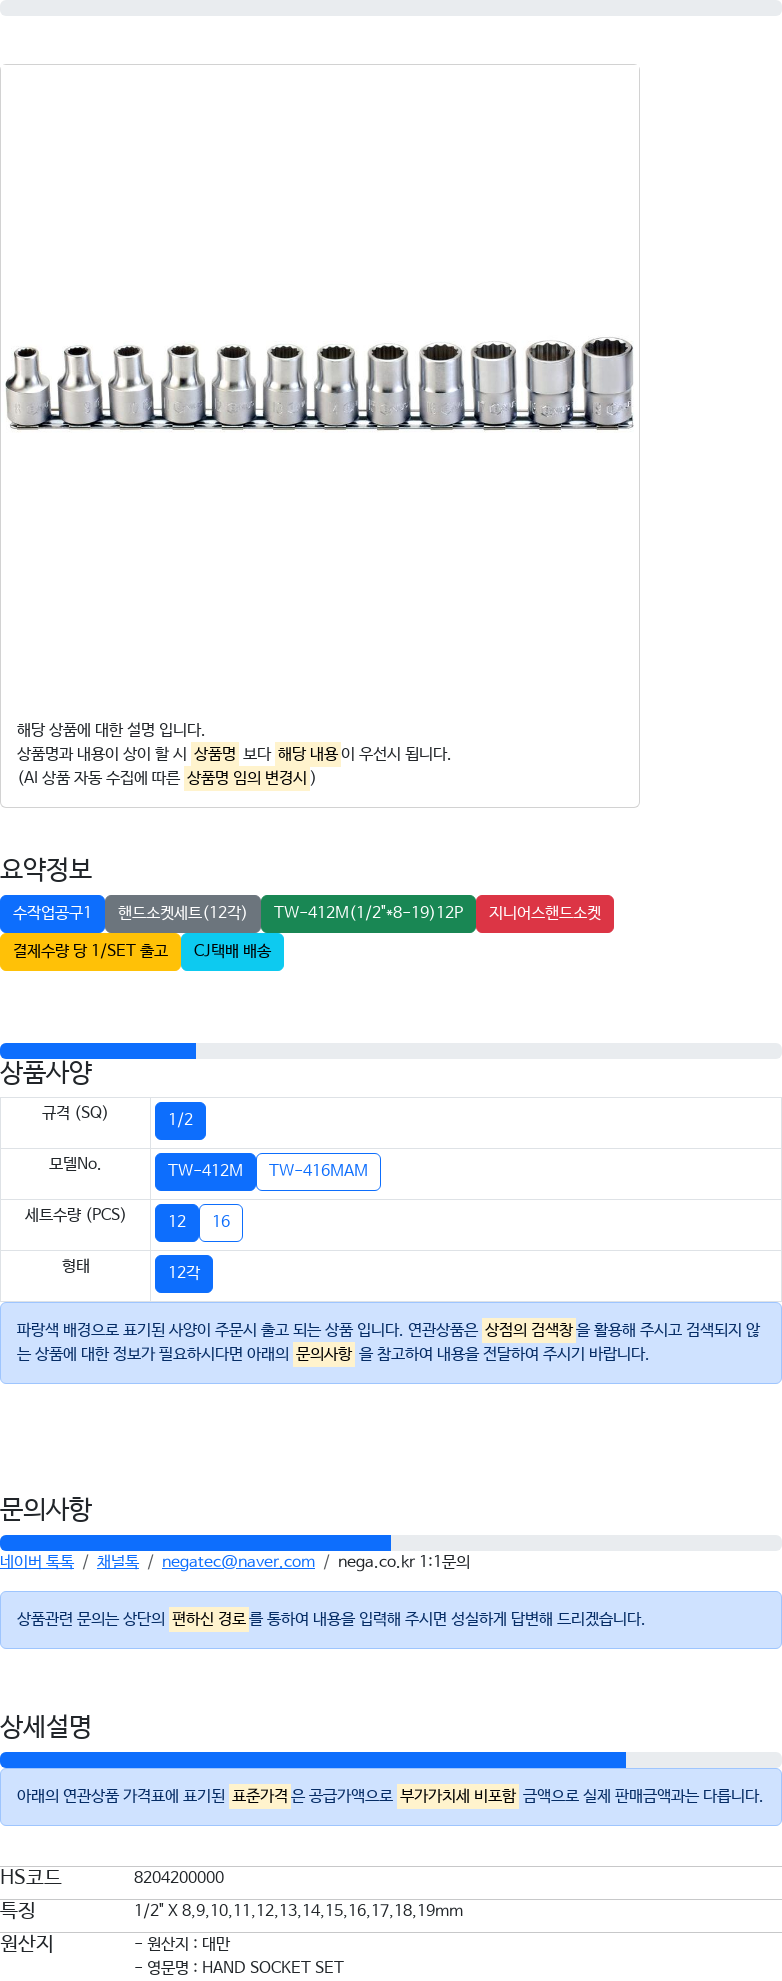
Task: Select the 수작업공구1 blue tag
Action: pyautogui.click(x=52, y=913)
